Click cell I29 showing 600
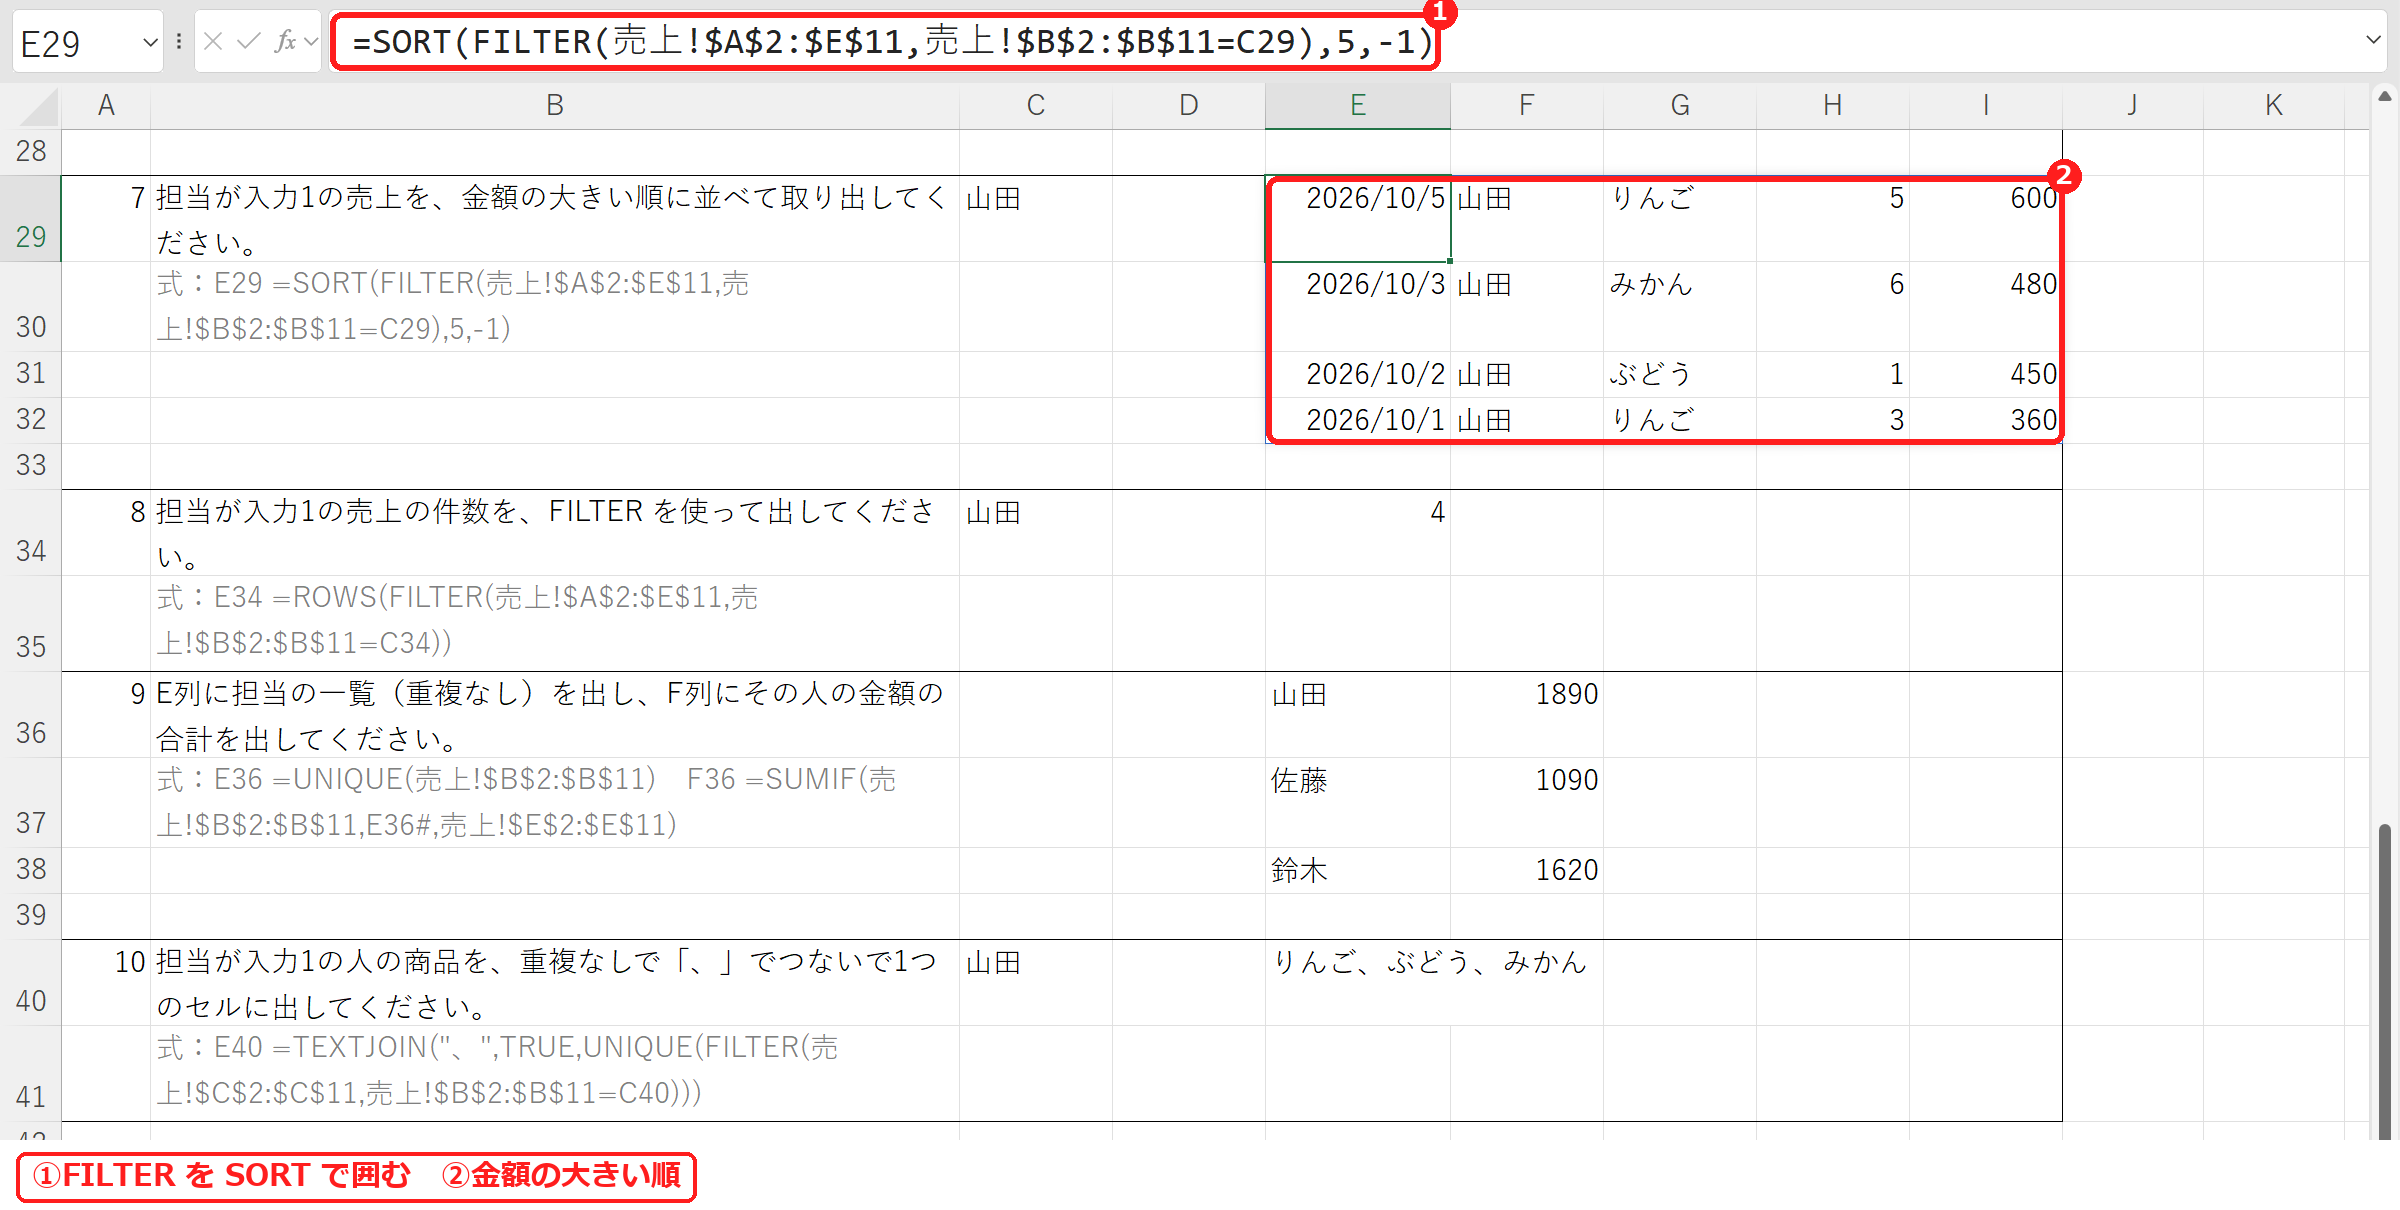 coord(1986,219)
